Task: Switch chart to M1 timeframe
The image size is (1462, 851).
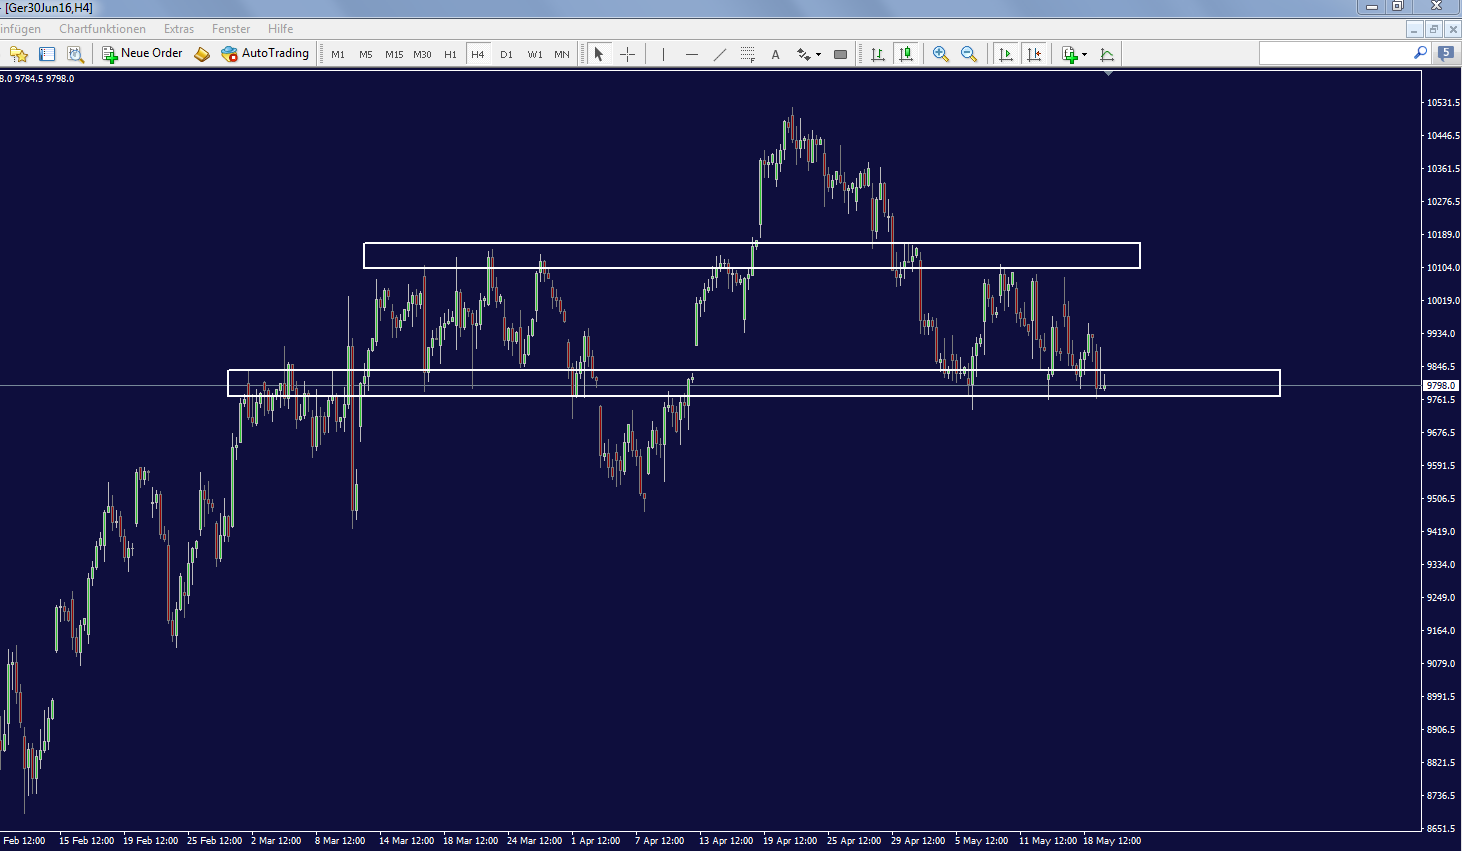Action: [338, 54]
